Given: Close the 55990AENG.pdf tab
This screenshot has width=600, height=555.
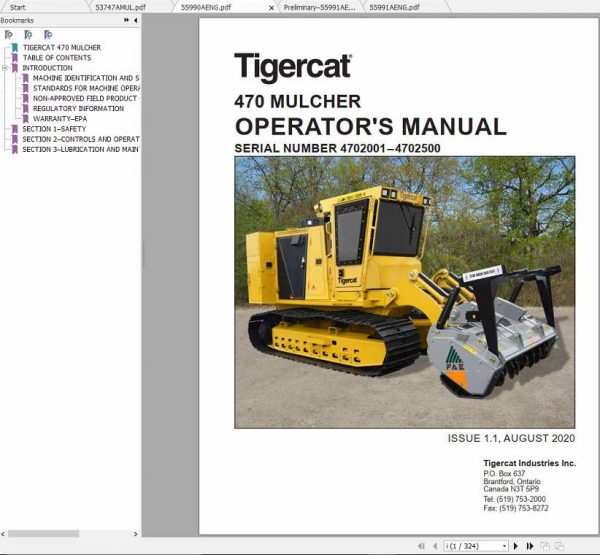Looking at the screenshot, I should (271, 8).
